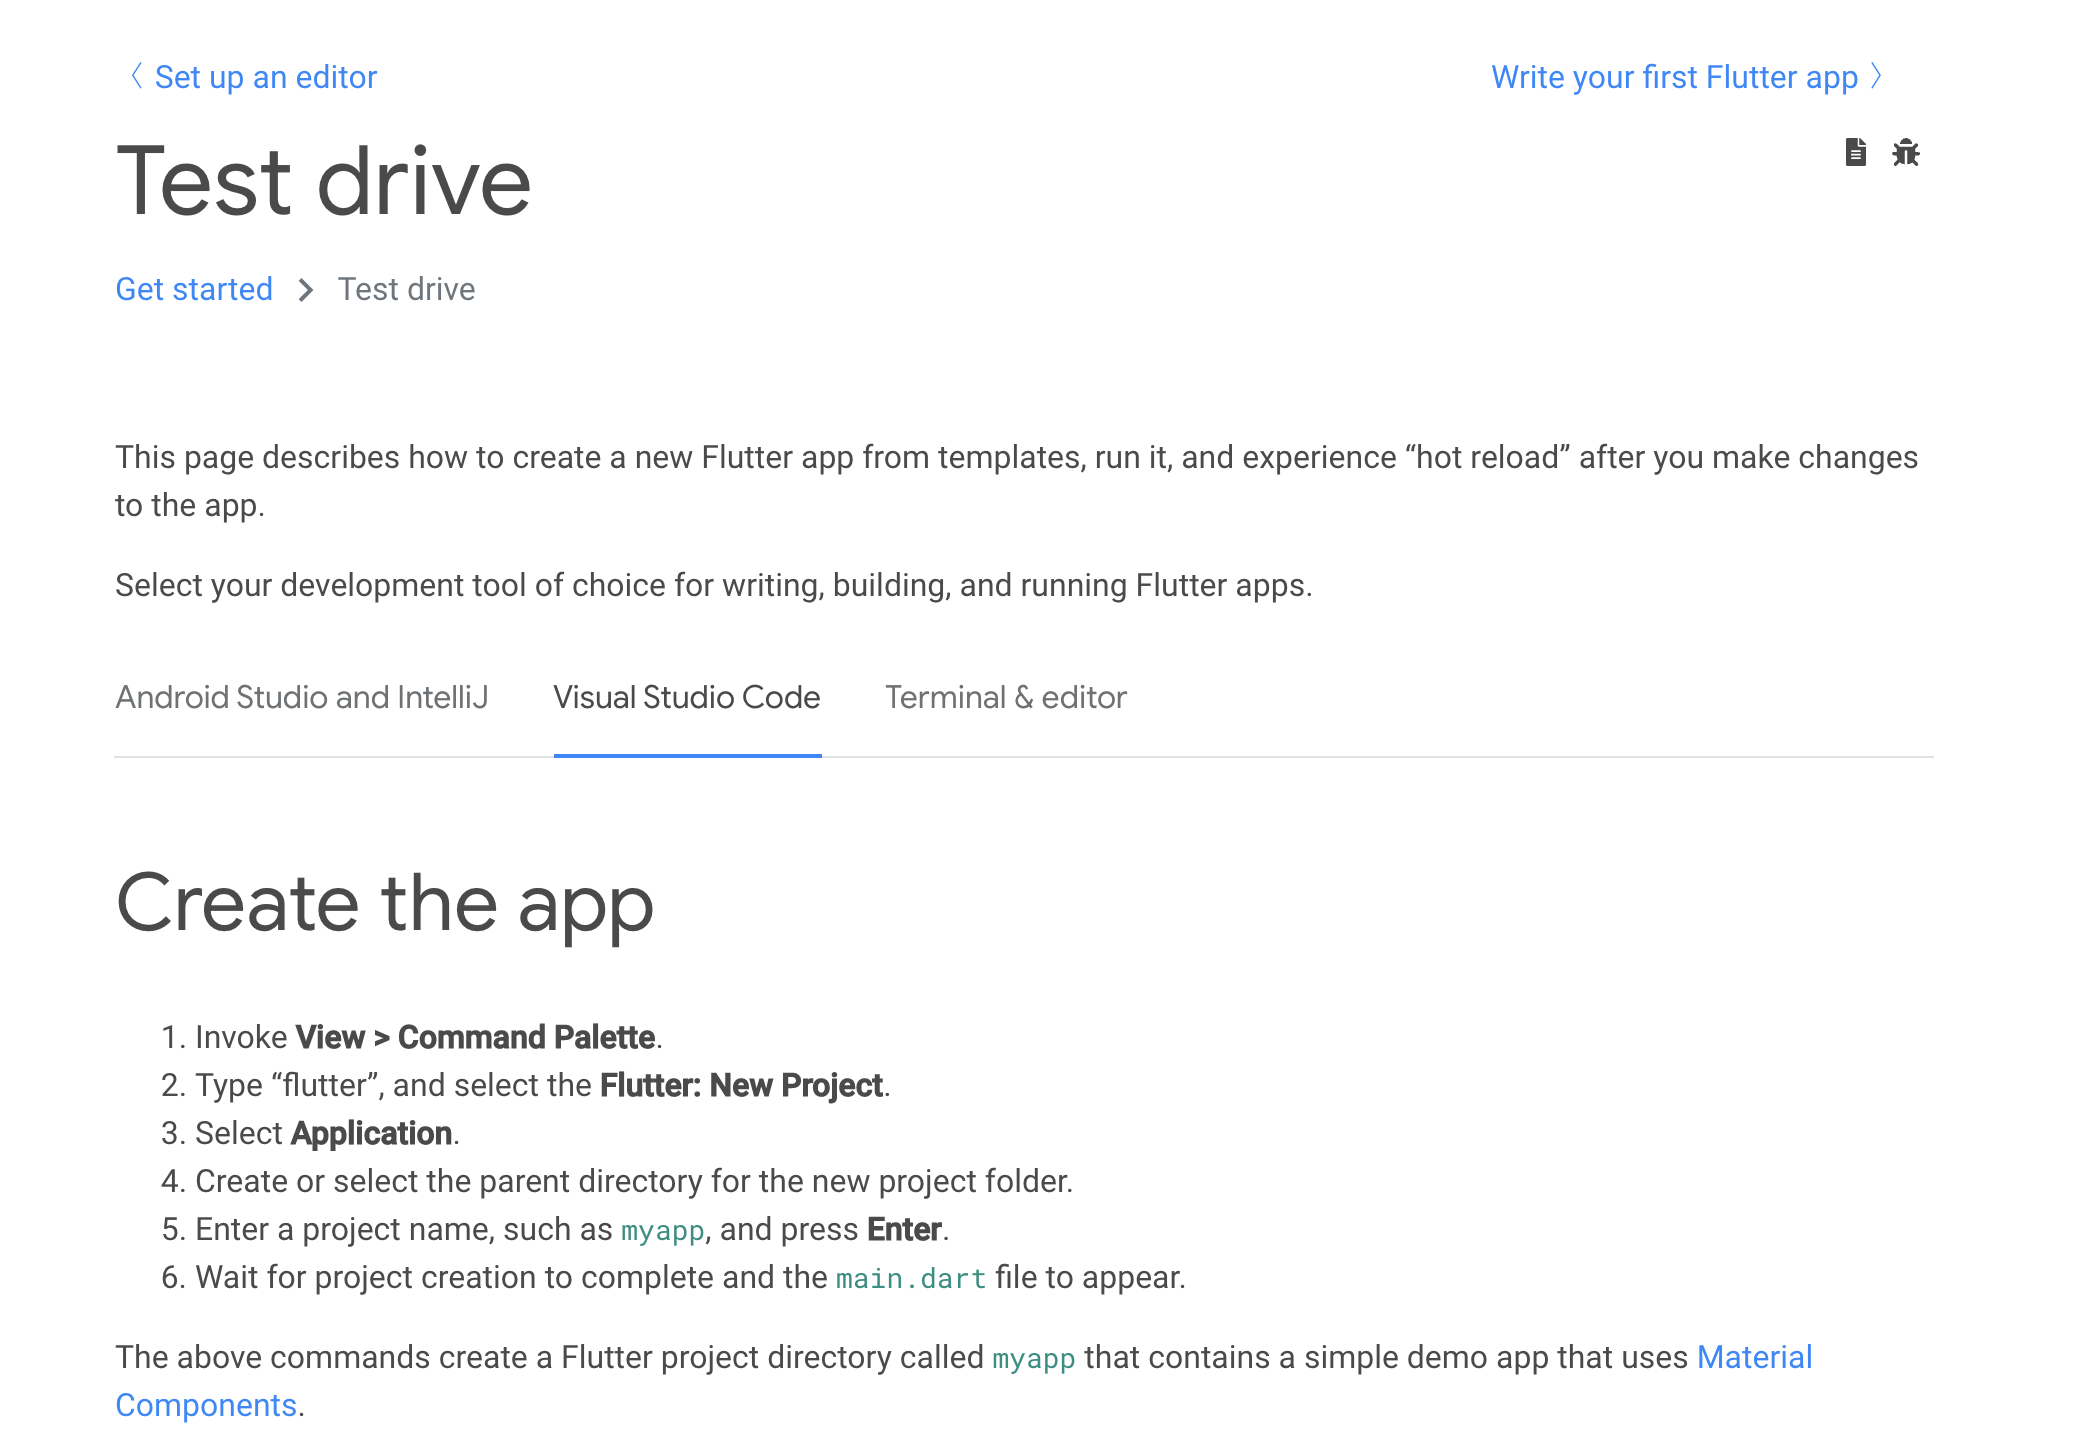
Task: Switch to Android Studio and IntelliJ tab
Action: coord(302,697)
